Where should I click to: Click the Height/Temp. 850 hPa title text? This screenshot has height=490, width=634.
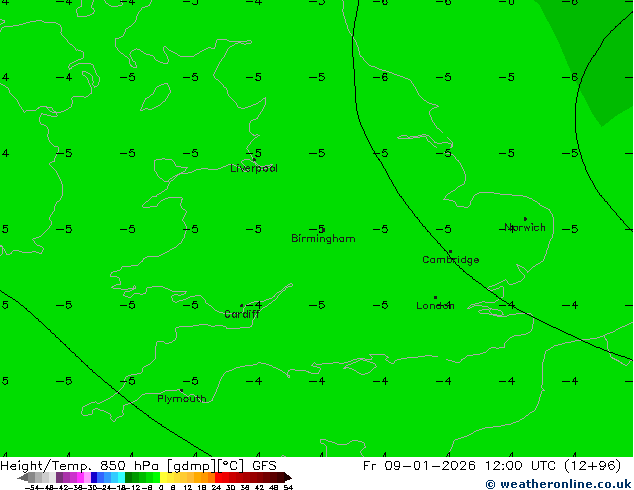pyautogui.click(x=81, y=466)
